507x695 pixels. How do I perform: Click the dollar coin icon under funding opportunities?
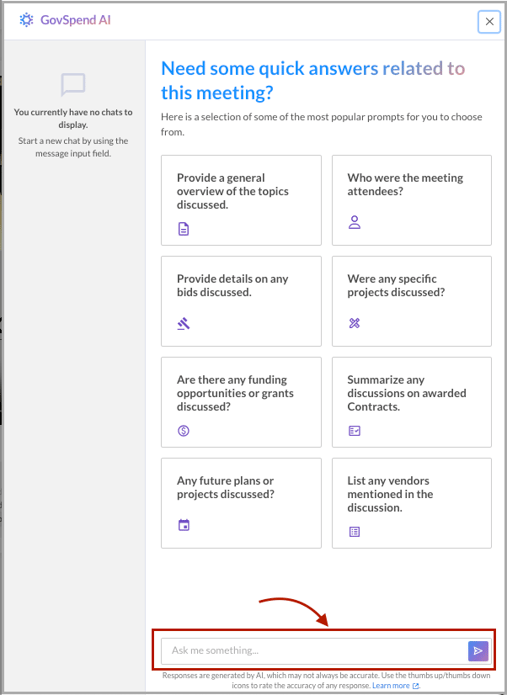[x=183, y=430]
